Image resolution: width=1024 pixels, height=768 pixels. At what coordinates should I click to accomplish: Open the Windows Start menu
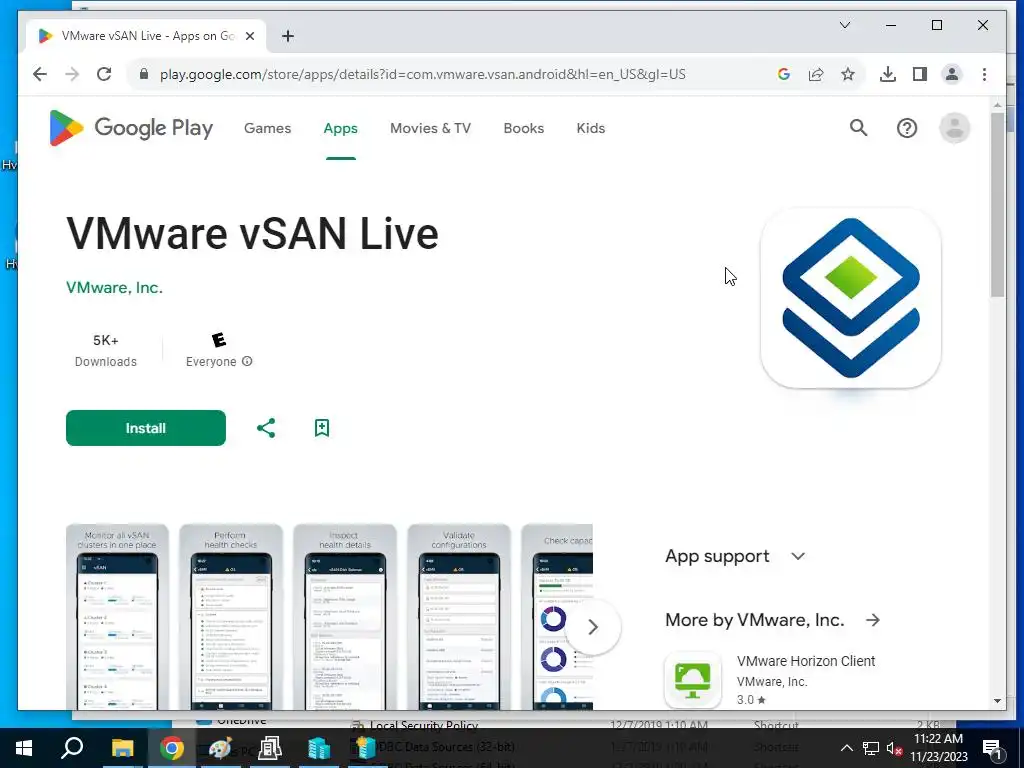click(24, 748)
